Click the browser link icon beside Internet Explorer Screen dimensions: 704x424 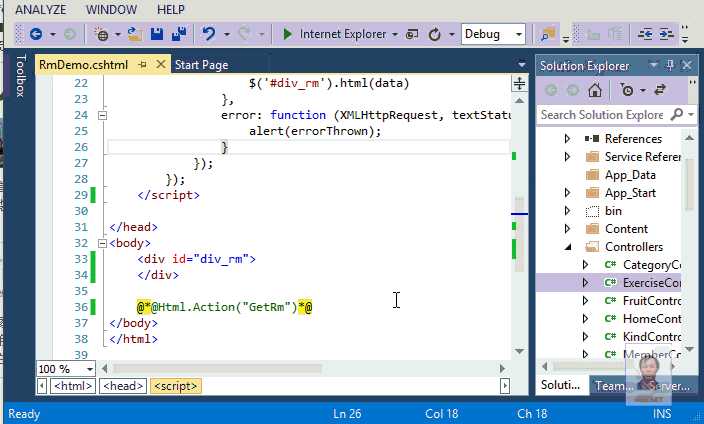click(x=412, y=34)
